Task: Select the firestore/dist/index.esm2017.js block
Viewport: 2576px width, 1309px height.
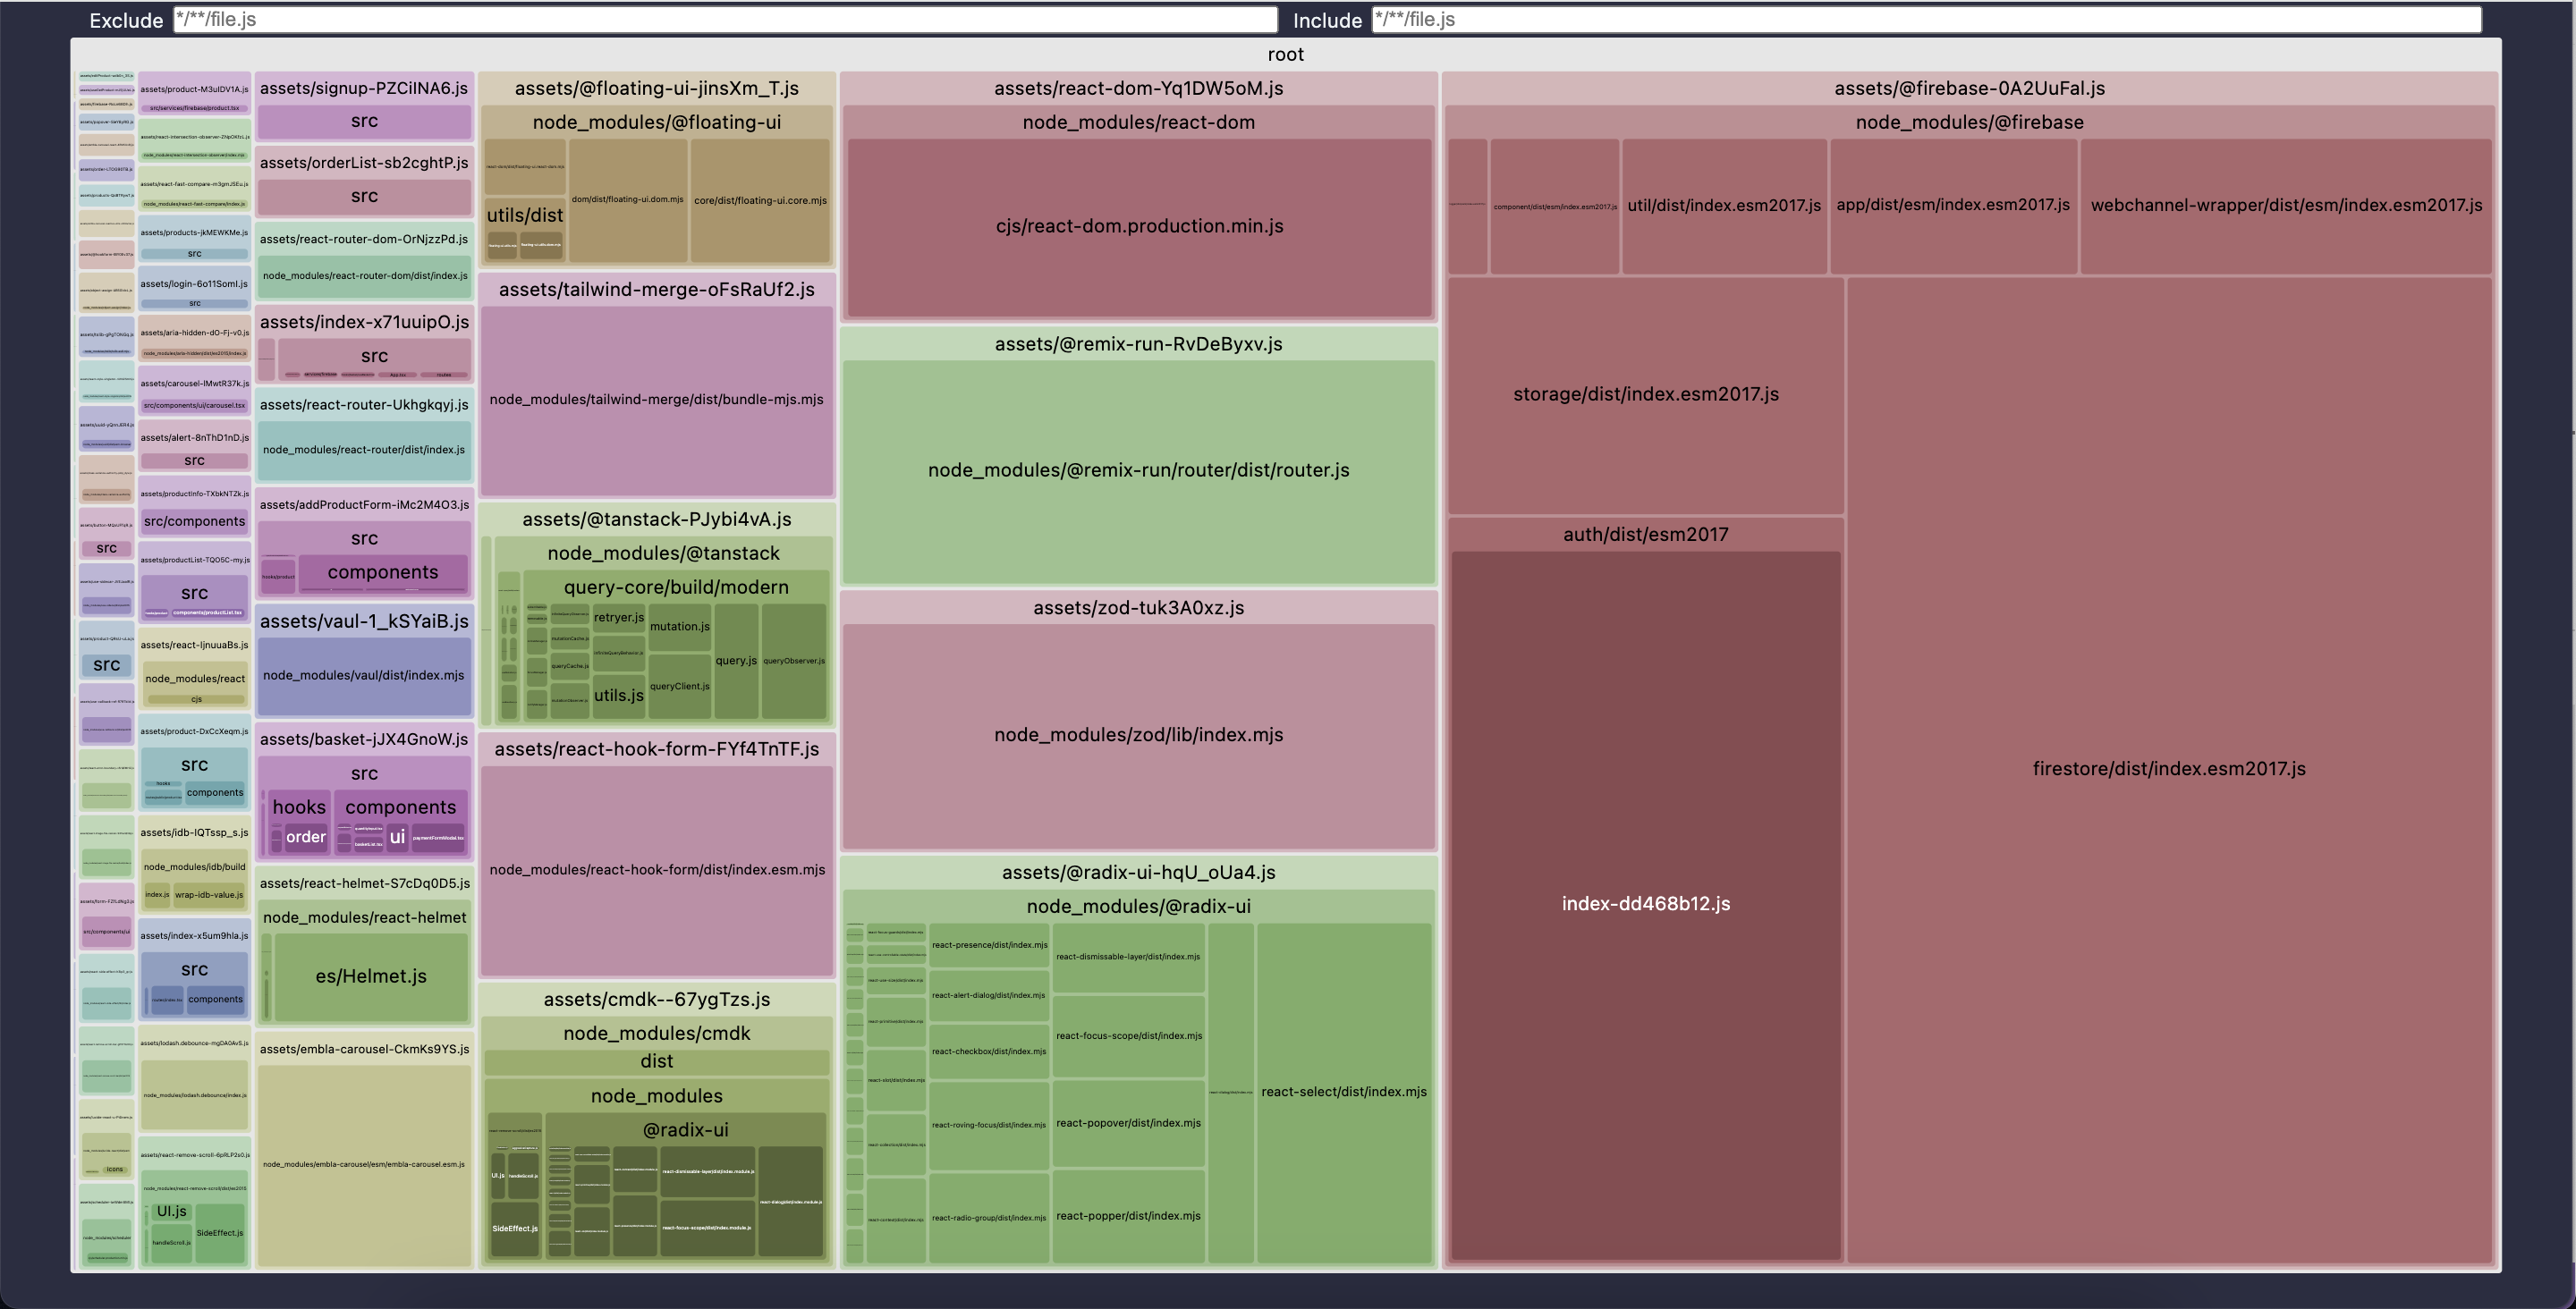Action: pyautogui.click(x=2168, y=769)
